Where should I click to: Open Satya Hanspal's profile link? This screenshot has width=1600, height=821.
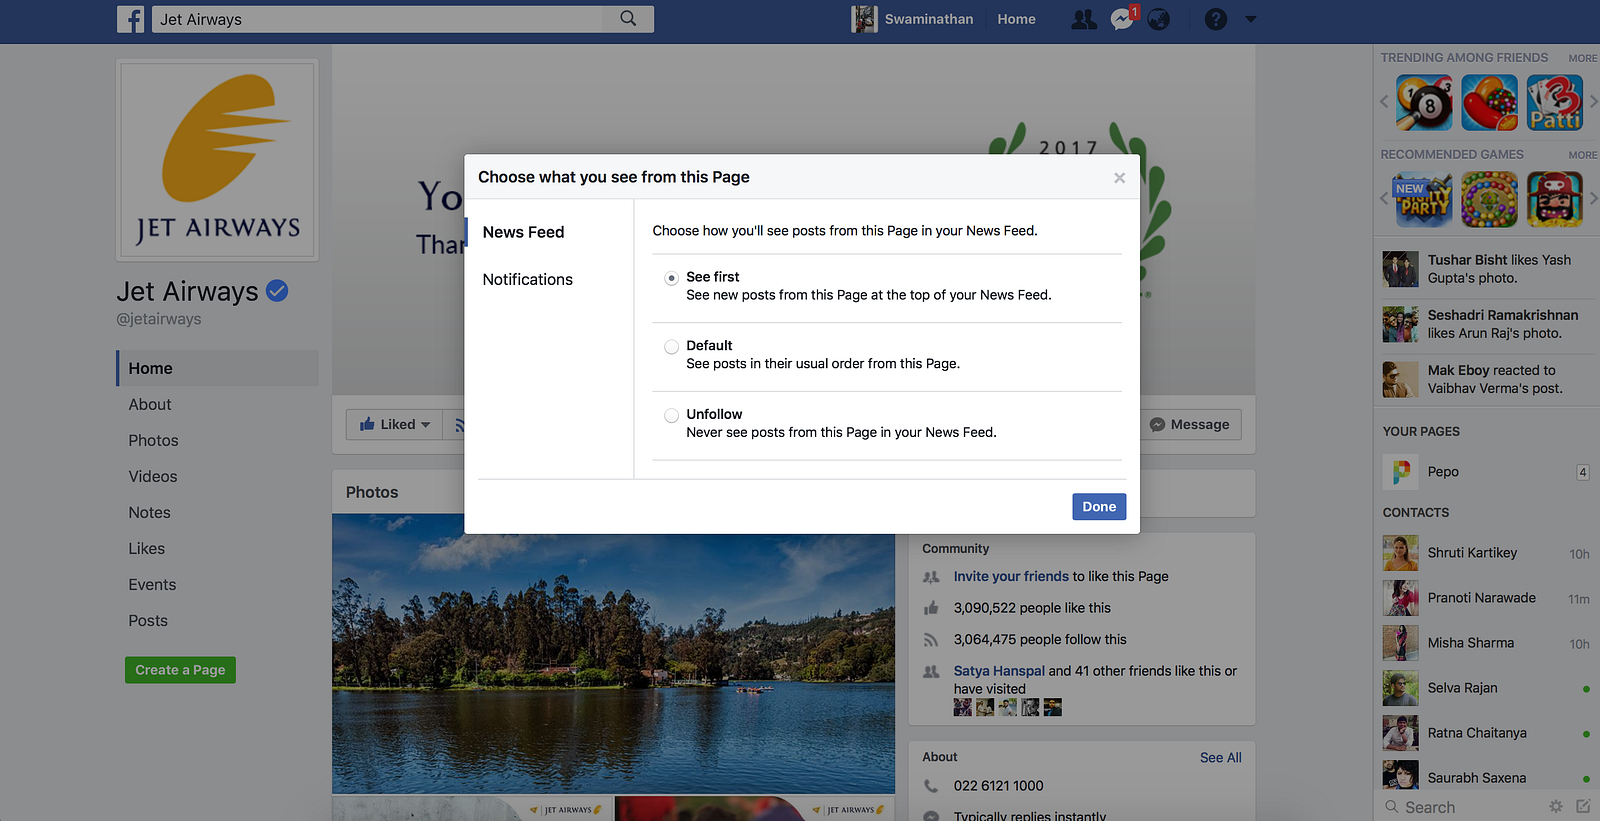(x=999, y=671)
